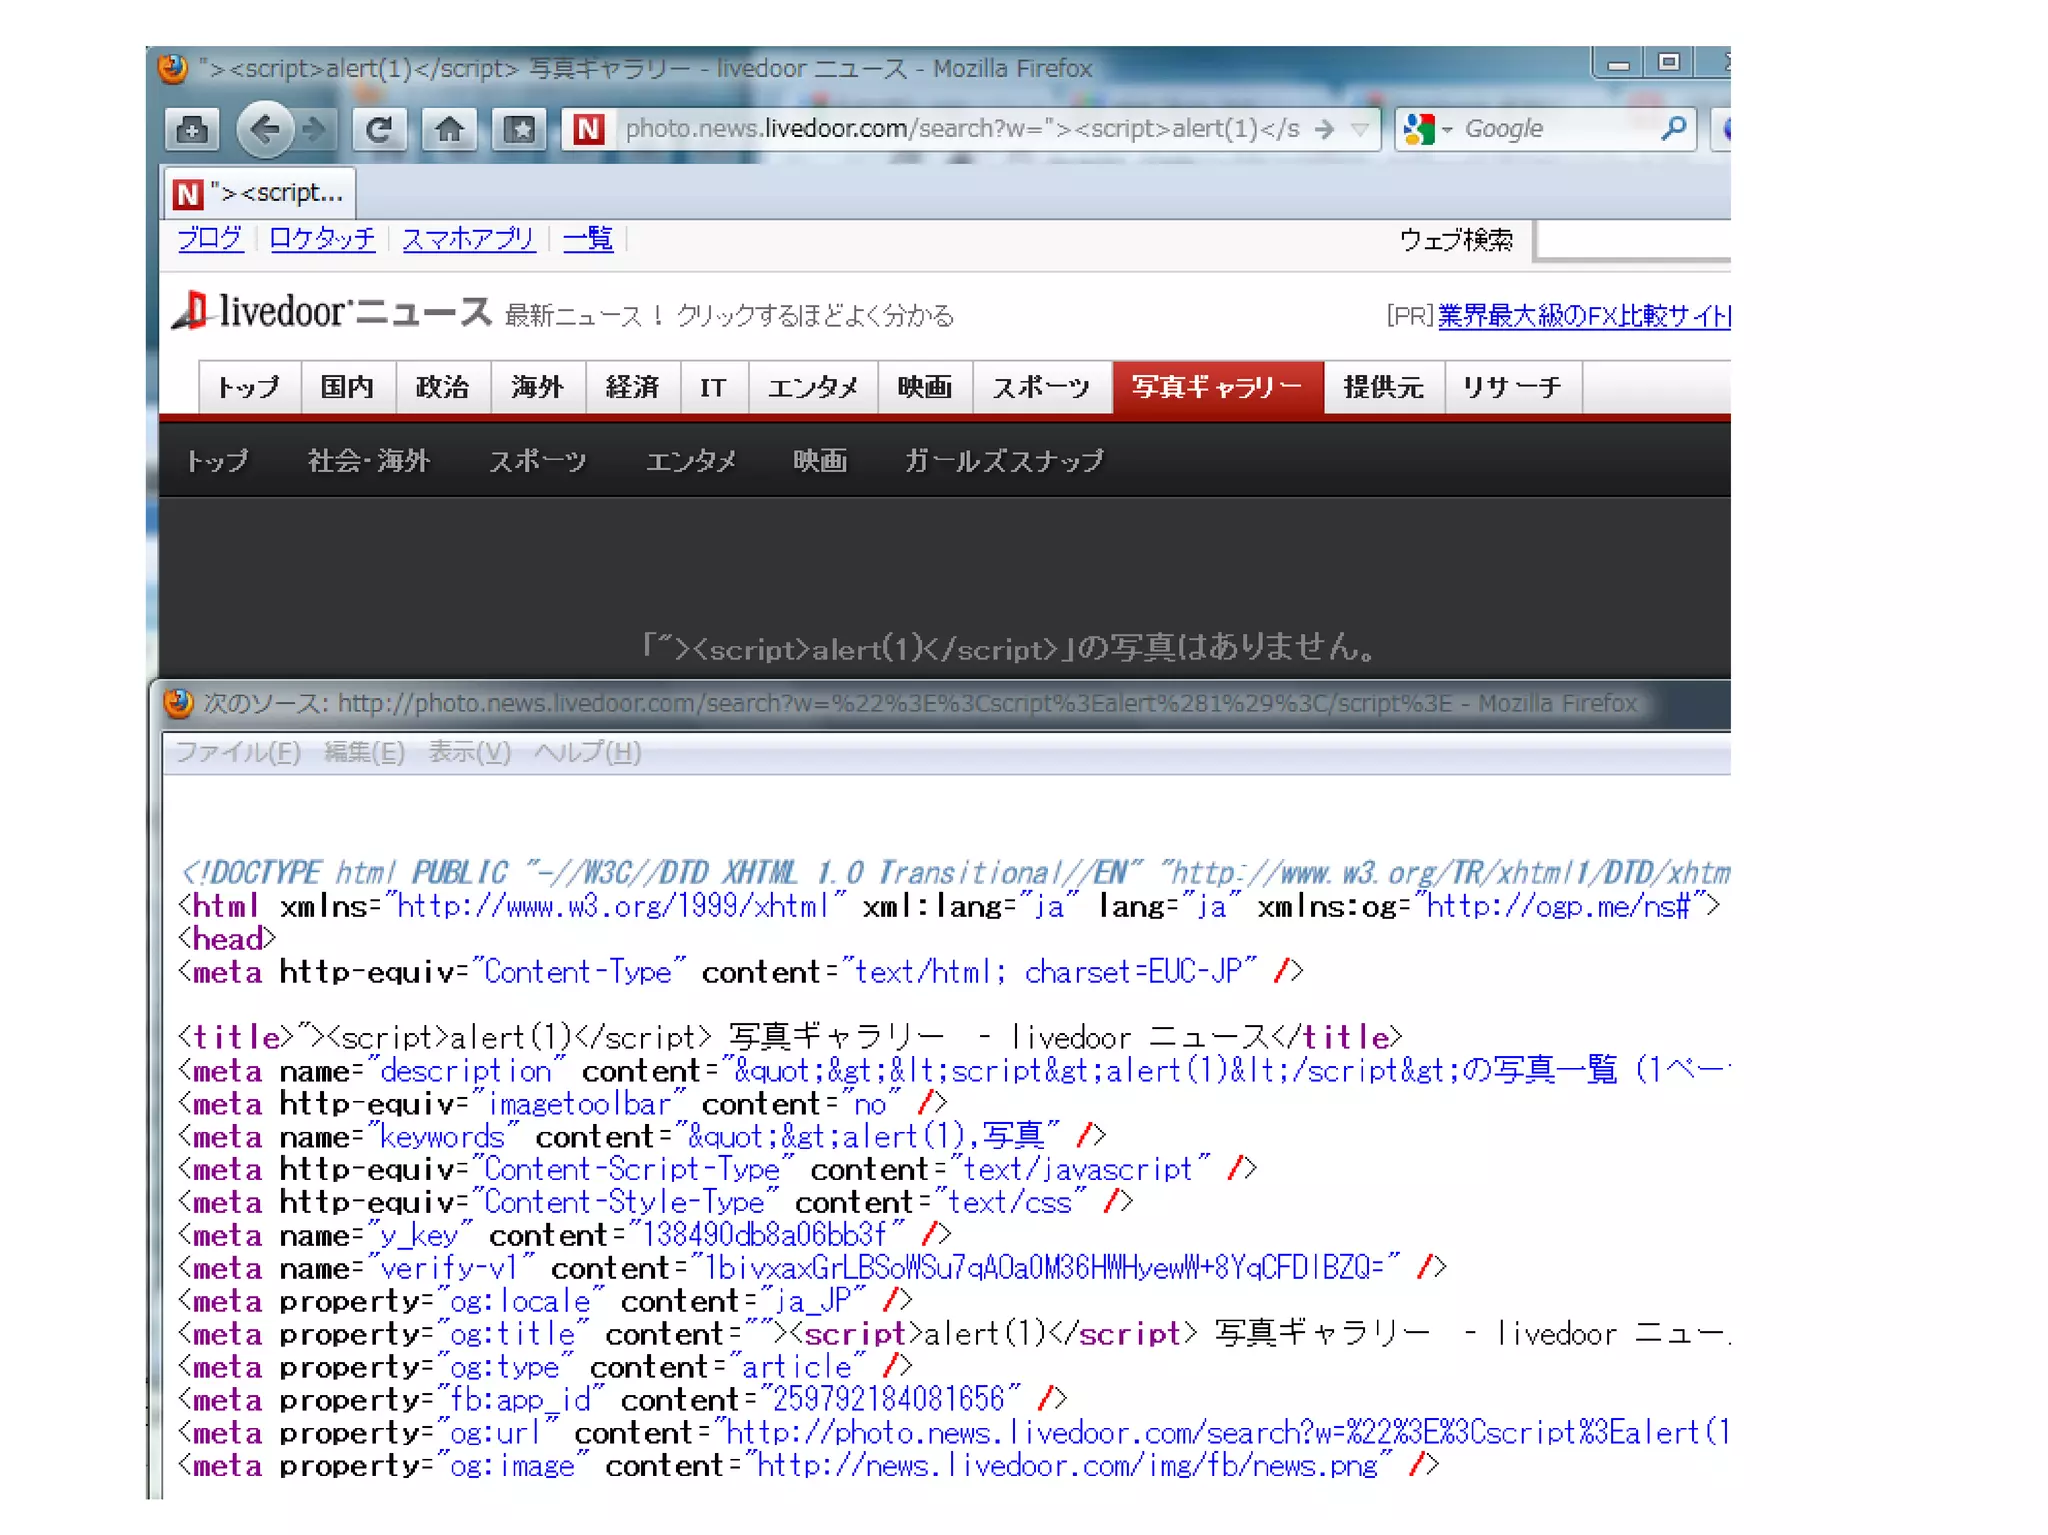Select the 経済 navigation tab
2048x1535 pixels.
click(632, 387)
